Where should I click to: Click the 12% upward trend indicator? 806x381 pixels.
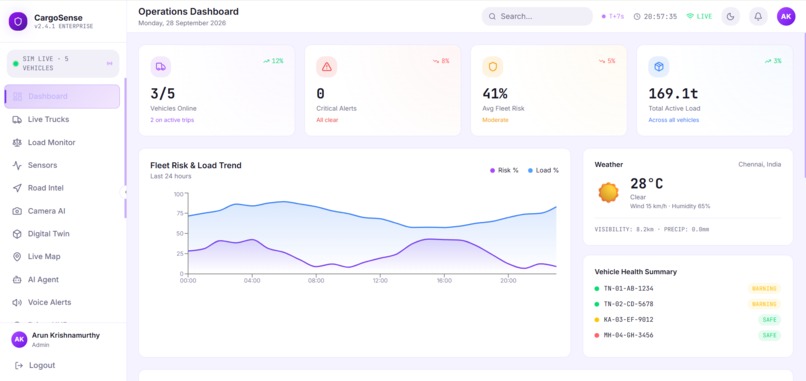pyautogui.click(x=273, y=61)
